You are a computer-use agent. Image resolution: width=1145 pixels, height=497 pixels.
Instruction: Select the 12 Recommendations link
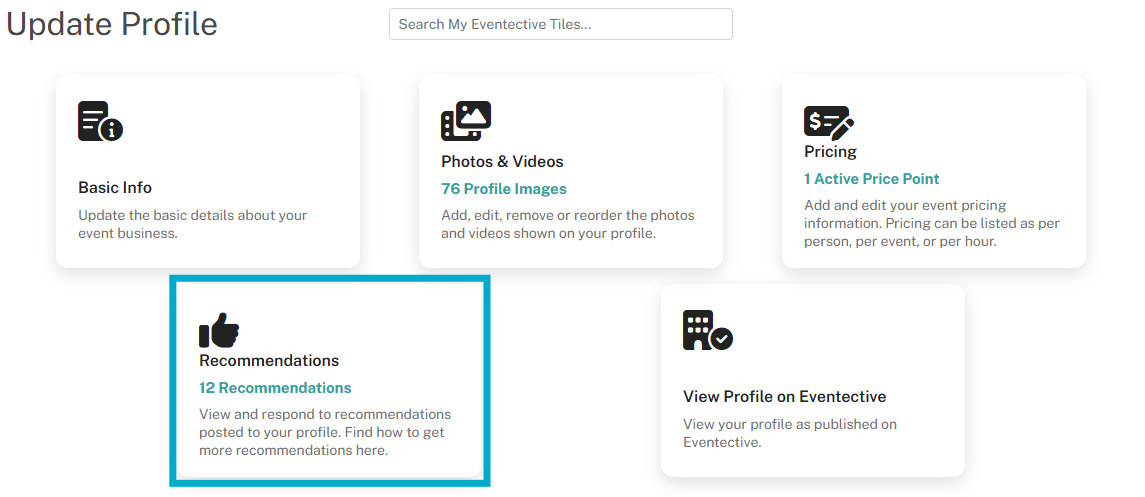click(275, 388)
